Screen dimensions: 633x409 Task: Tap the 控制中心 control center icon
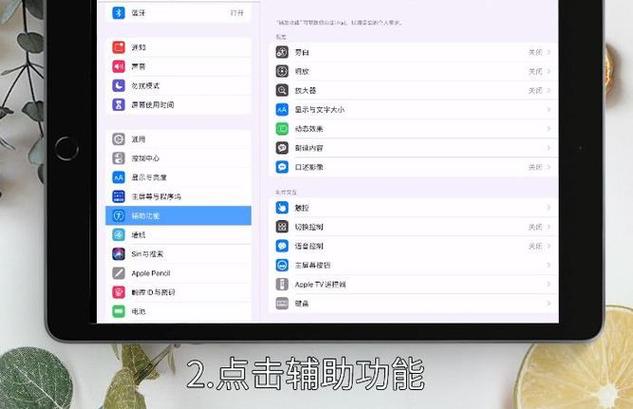point(118,158)
